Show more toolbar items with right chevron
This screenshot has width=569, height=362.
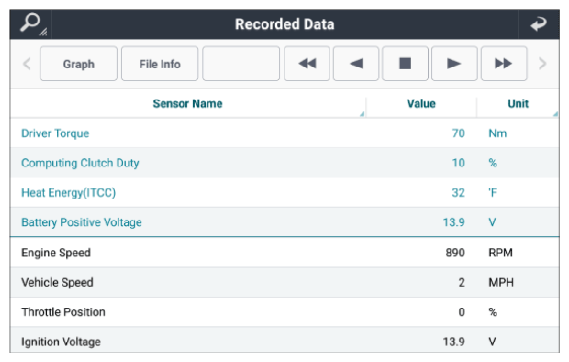pos(543,63)
